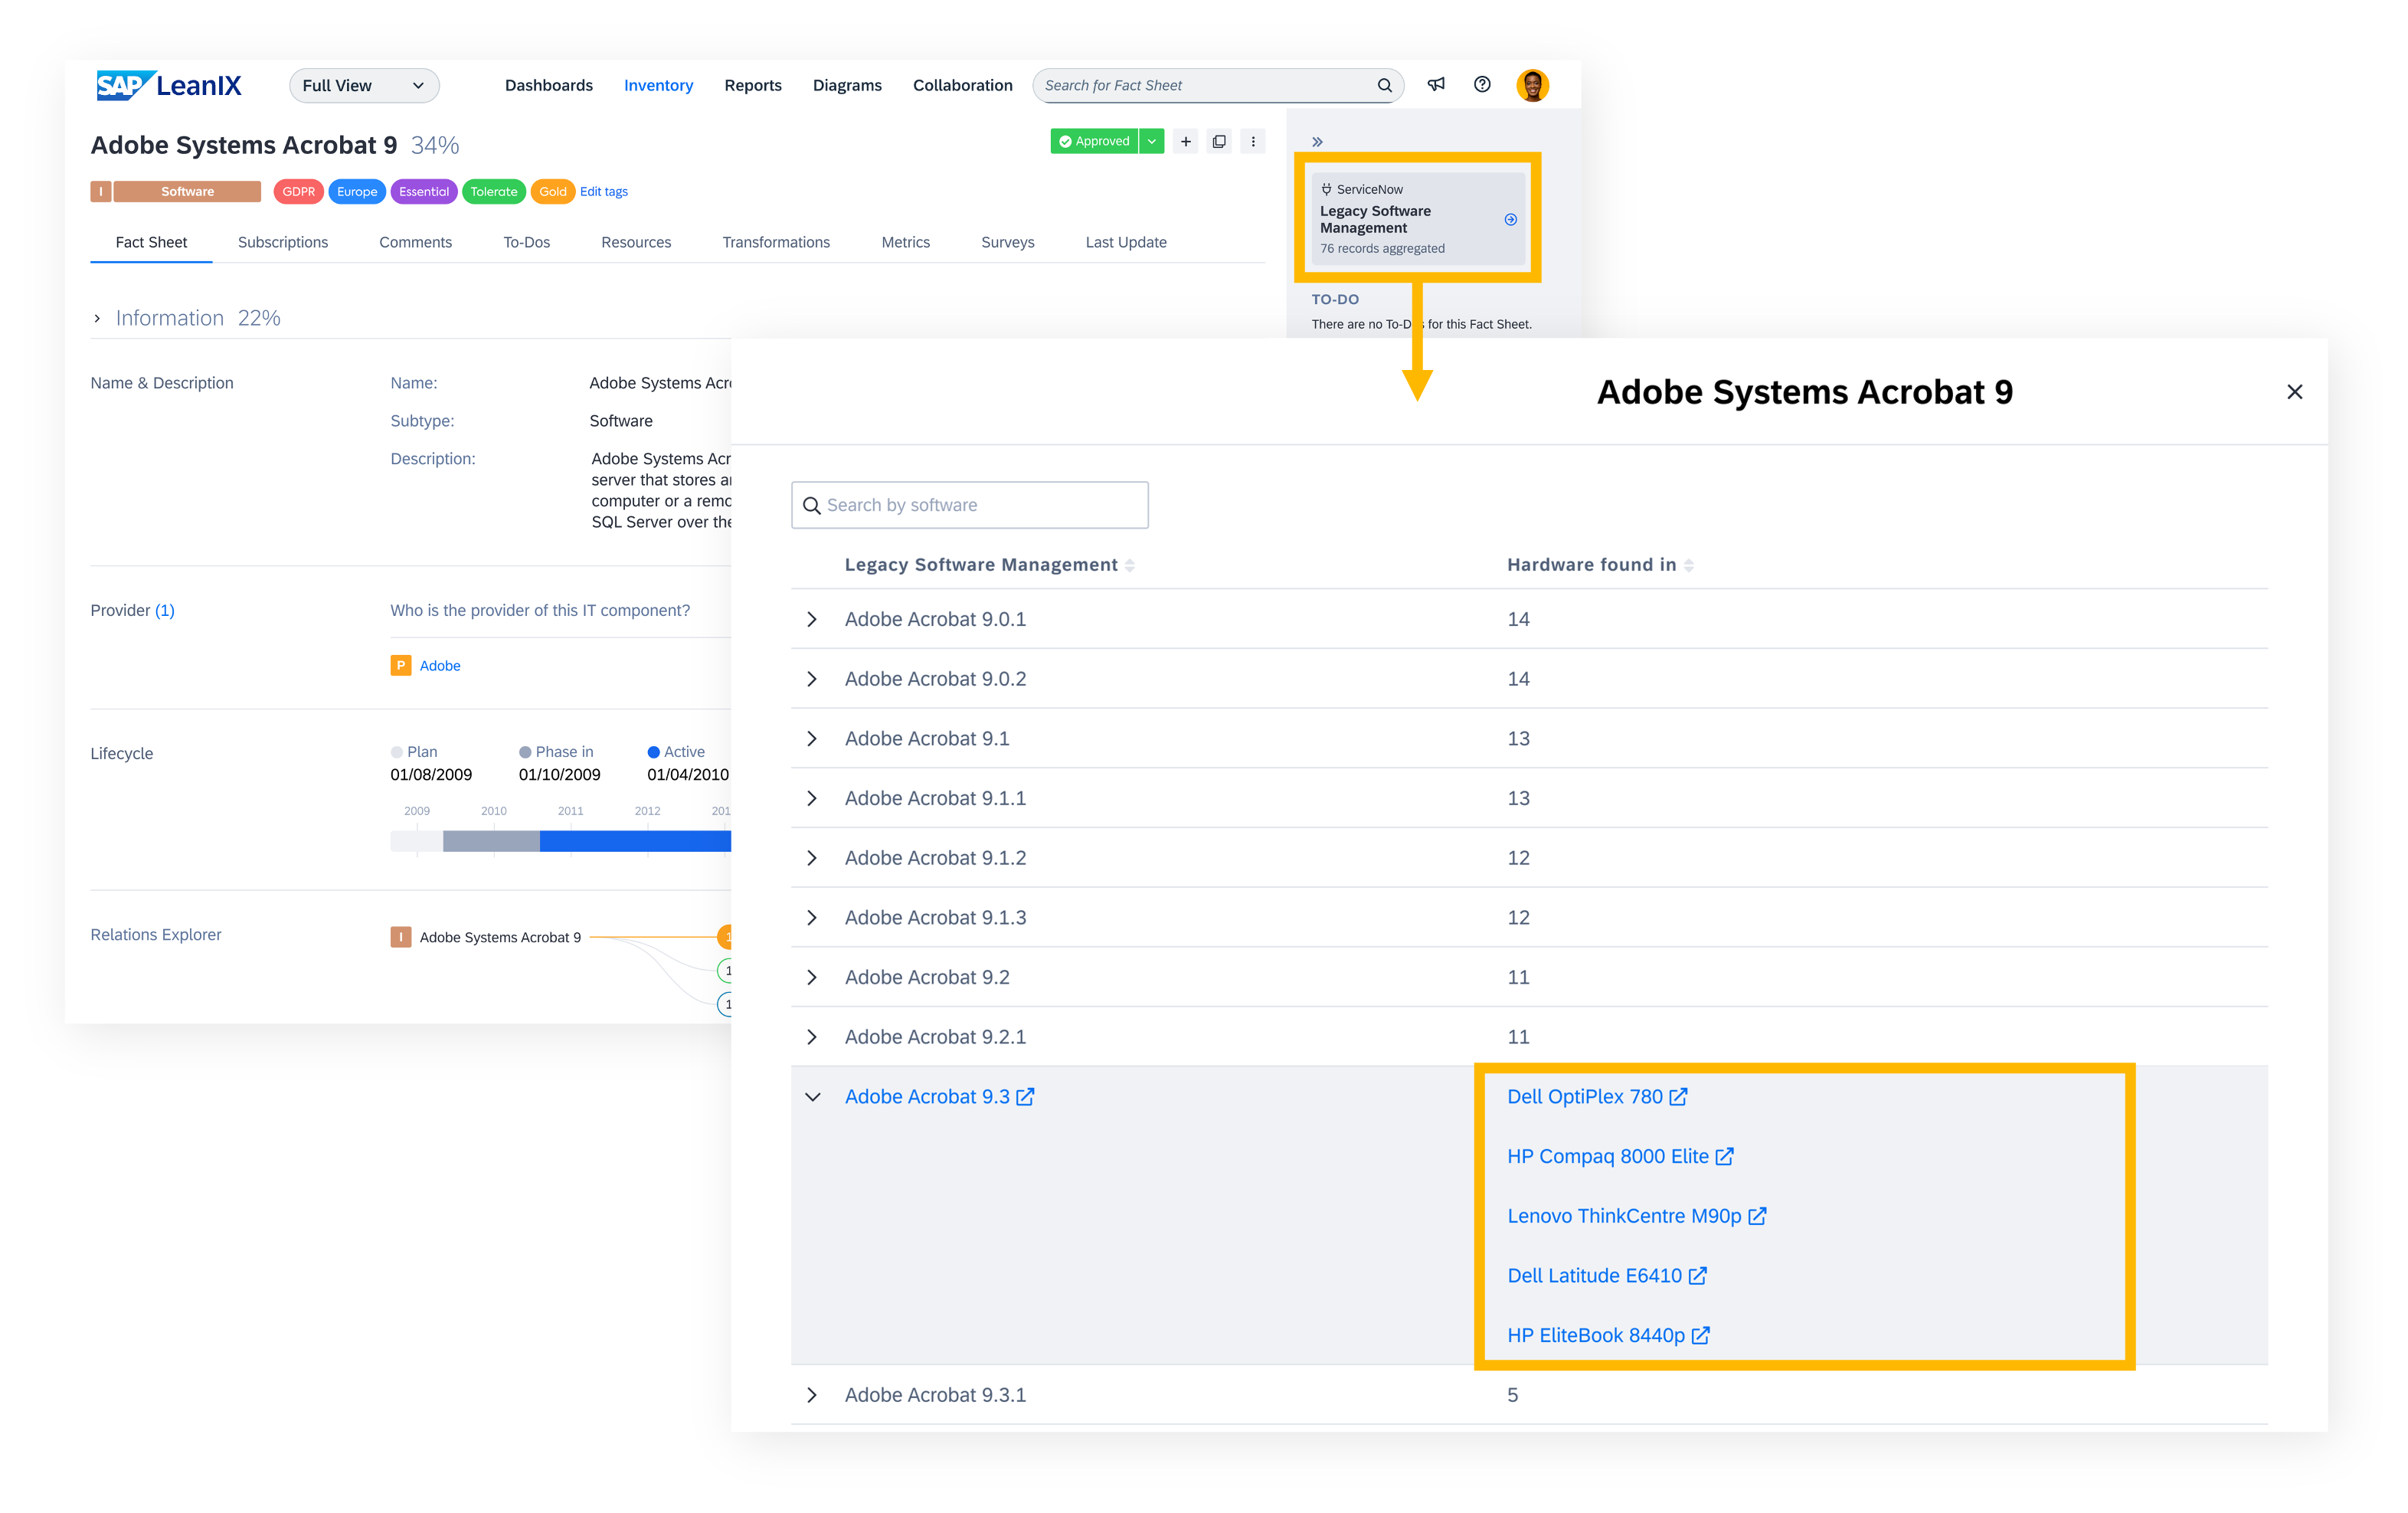Open the three-dot more actions menu
2408x1513 pixels.
[x=1253, y=141]
